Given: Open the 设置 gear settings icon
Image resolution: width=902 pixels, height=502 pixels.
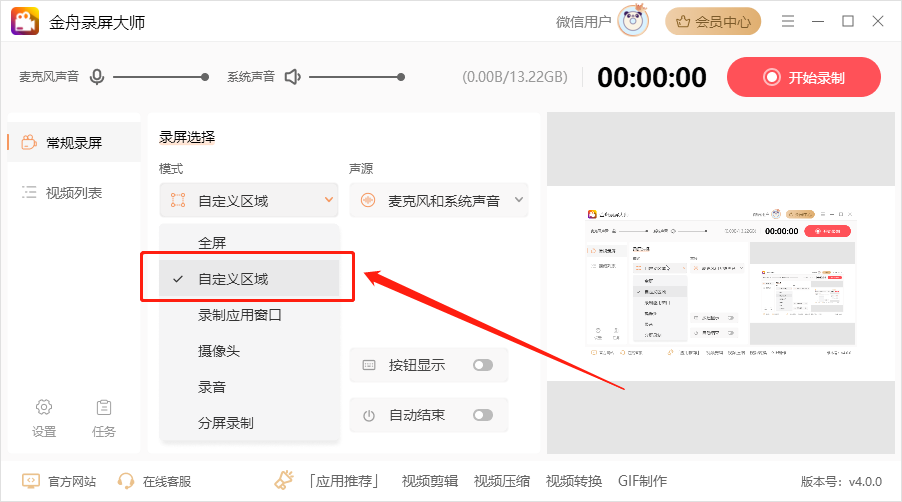Looking at the screenshot, I should pyautogui.click(x=44, y=407).
